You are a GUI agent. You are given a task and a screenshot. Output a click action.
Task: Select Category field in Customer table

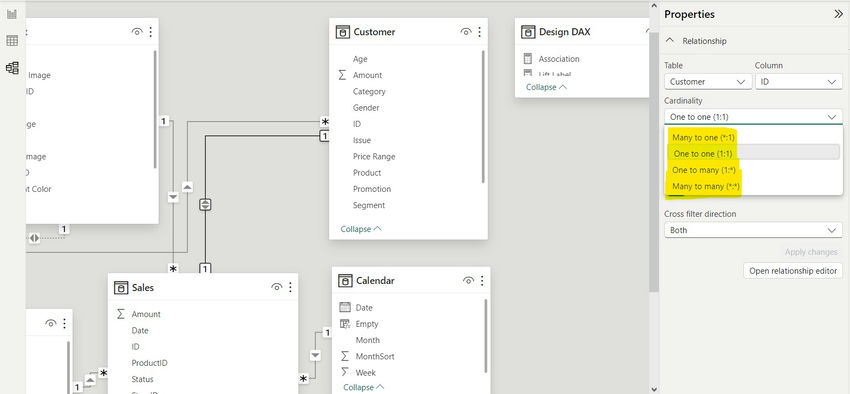[x=369, y=92]
